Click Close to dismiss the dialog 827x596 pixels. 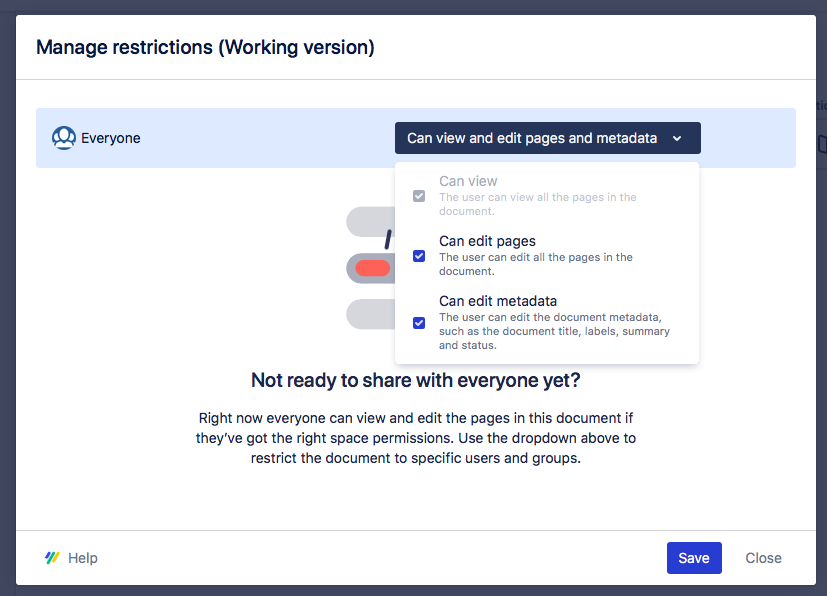coord(763,557)
